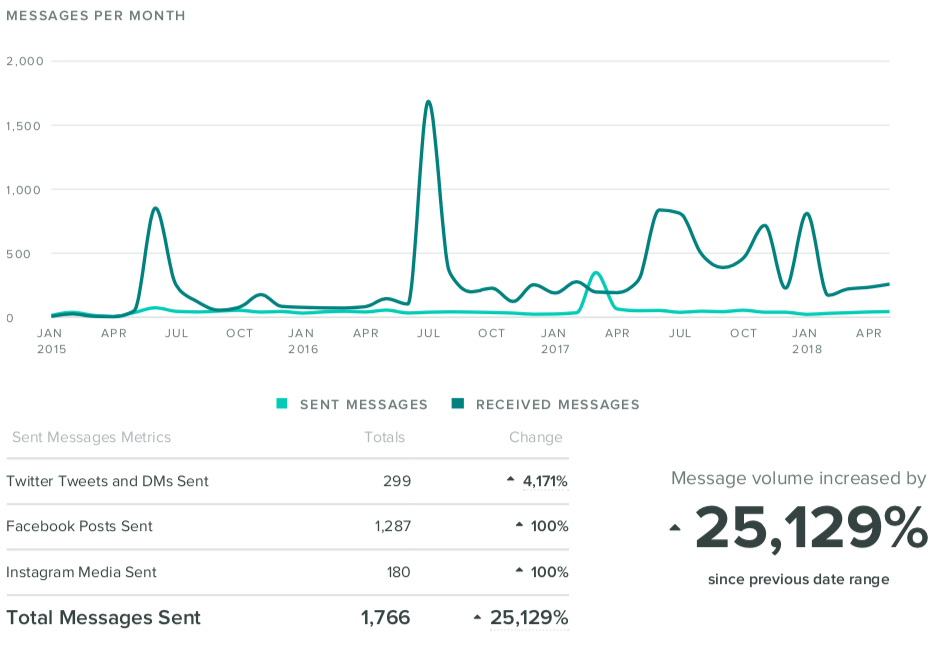Image resolution: width=950 pixels, height=649 pixels.
Task: Click the up arrow in Instagram Media row
Action: (519, 572)
